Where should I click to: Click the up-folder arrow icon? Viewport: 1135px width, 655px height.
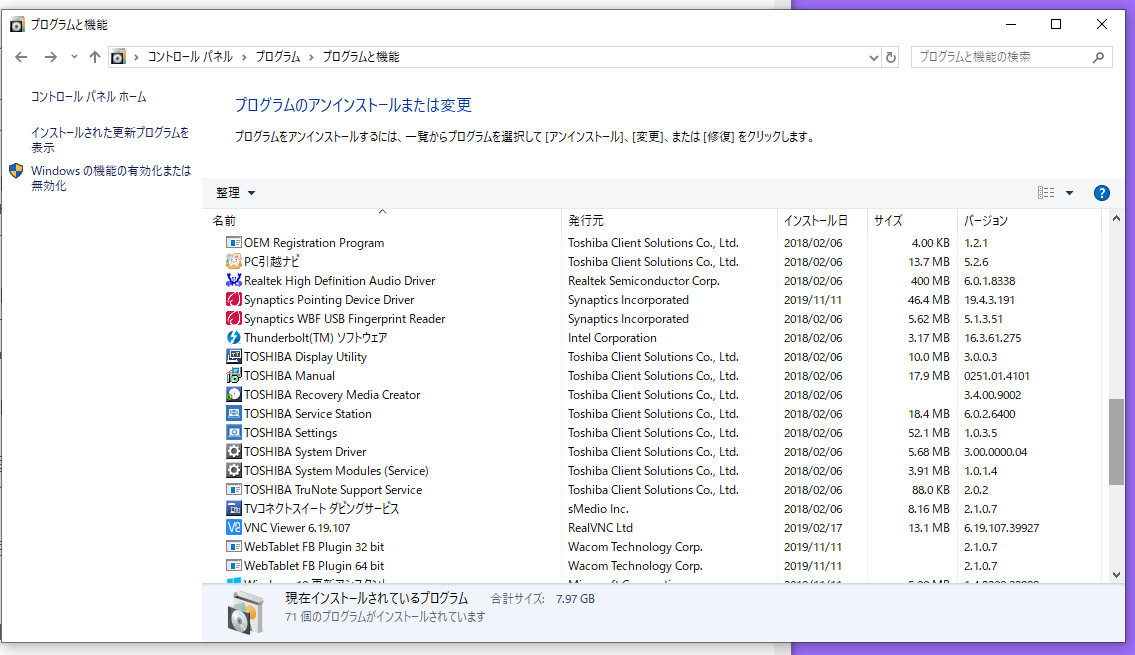pos(95,57)
